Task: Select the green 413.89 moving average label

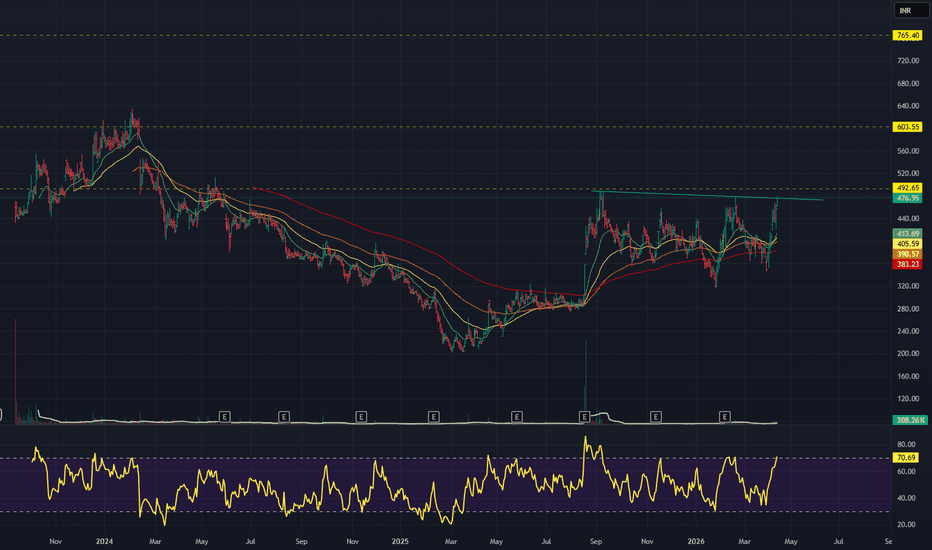Action: (x=907, y=233)
